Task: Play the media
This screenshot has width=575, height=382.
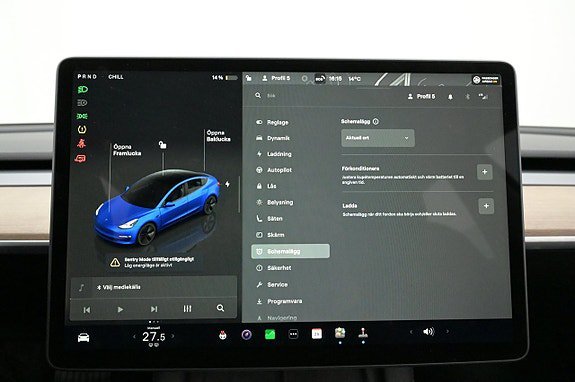Action: point(120,310)
